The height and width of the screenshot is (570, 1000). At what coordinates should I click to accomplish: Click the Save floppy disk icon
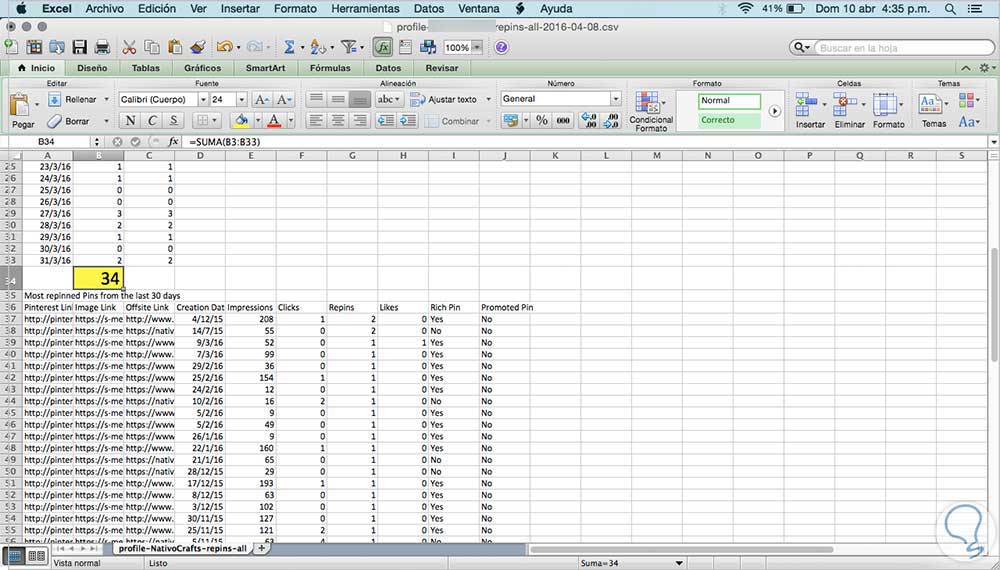tap(80, 47)
